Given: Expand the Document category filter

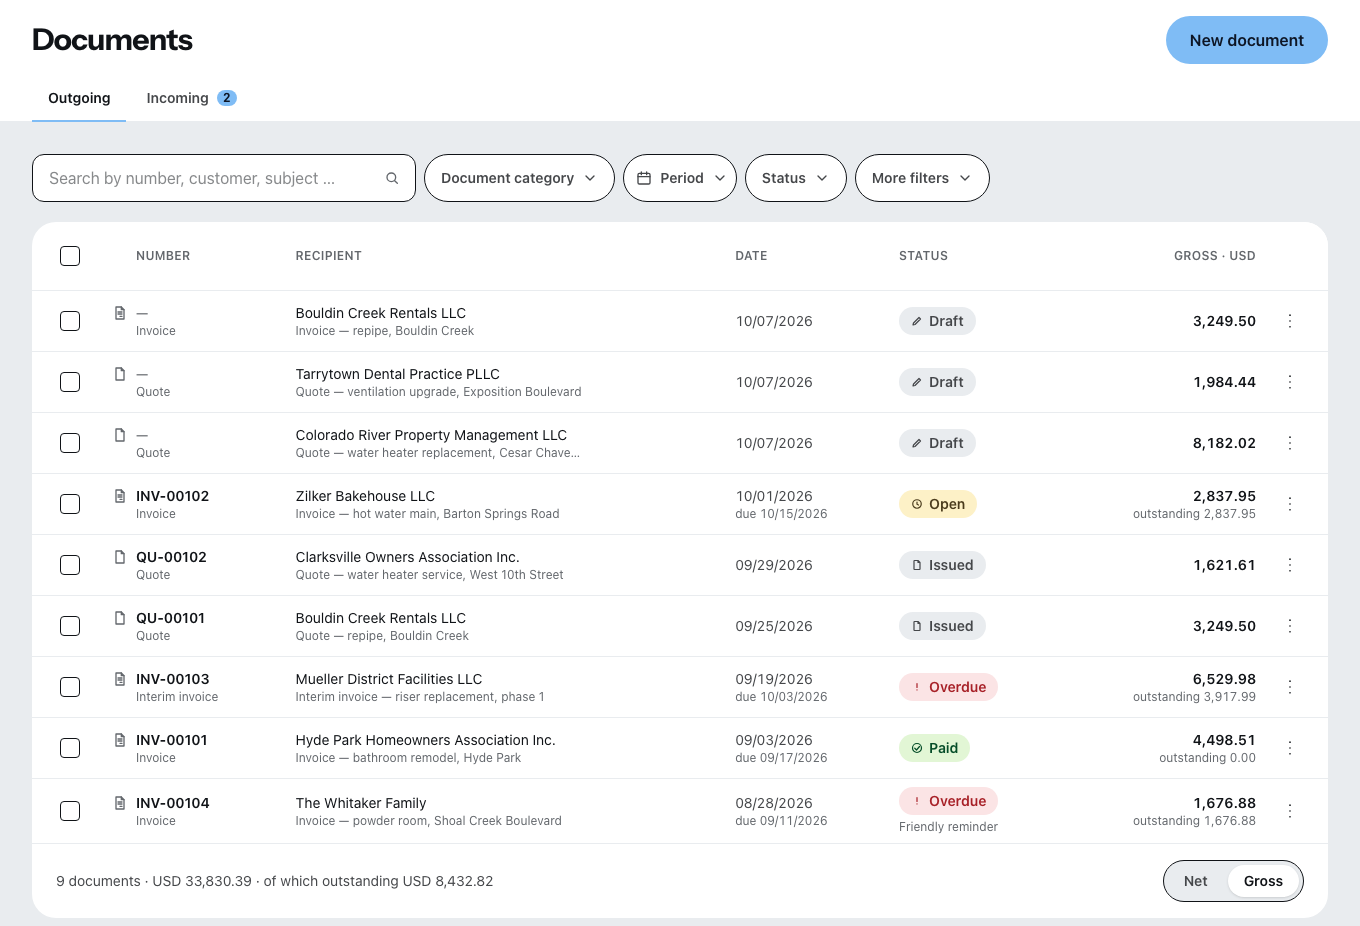Looking at the screenshot, I should [x=519, y=178].
